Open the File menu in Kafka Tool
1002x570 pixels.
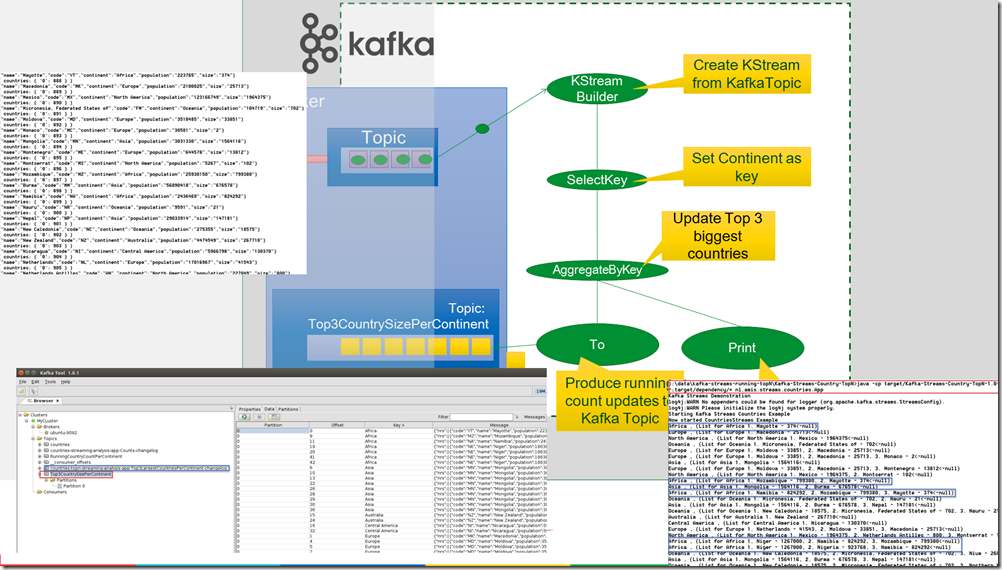click(x=23, y=381)
